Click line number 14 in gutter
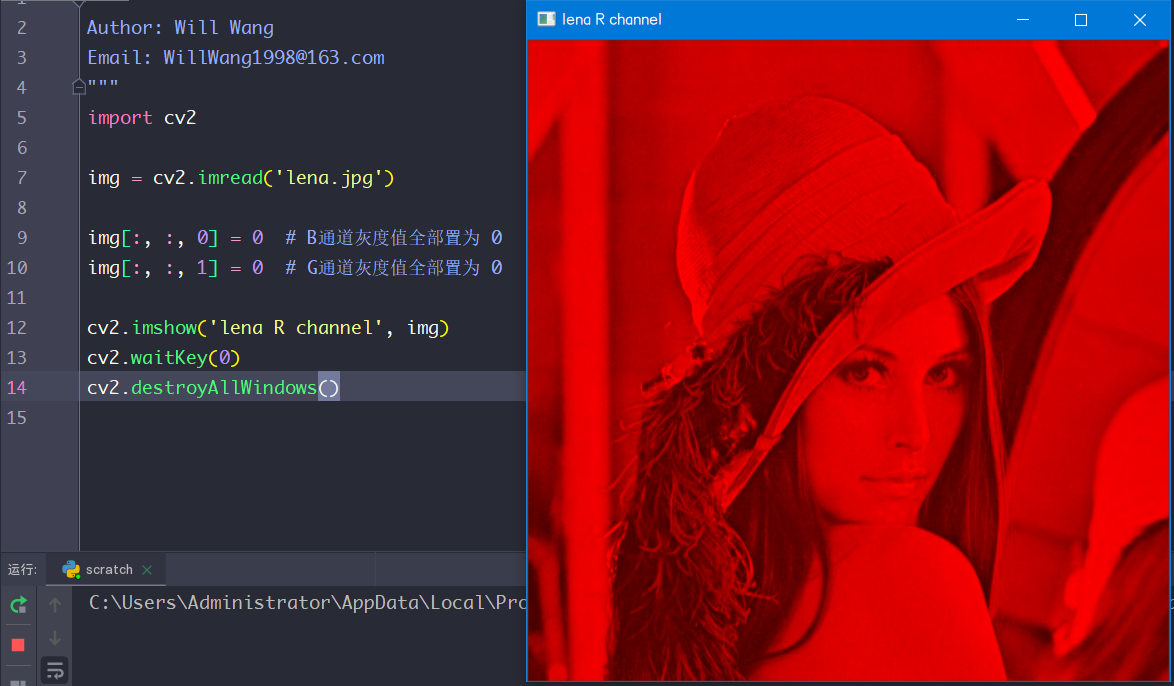Screen dimensions: 1174x686 pos(16,387)
